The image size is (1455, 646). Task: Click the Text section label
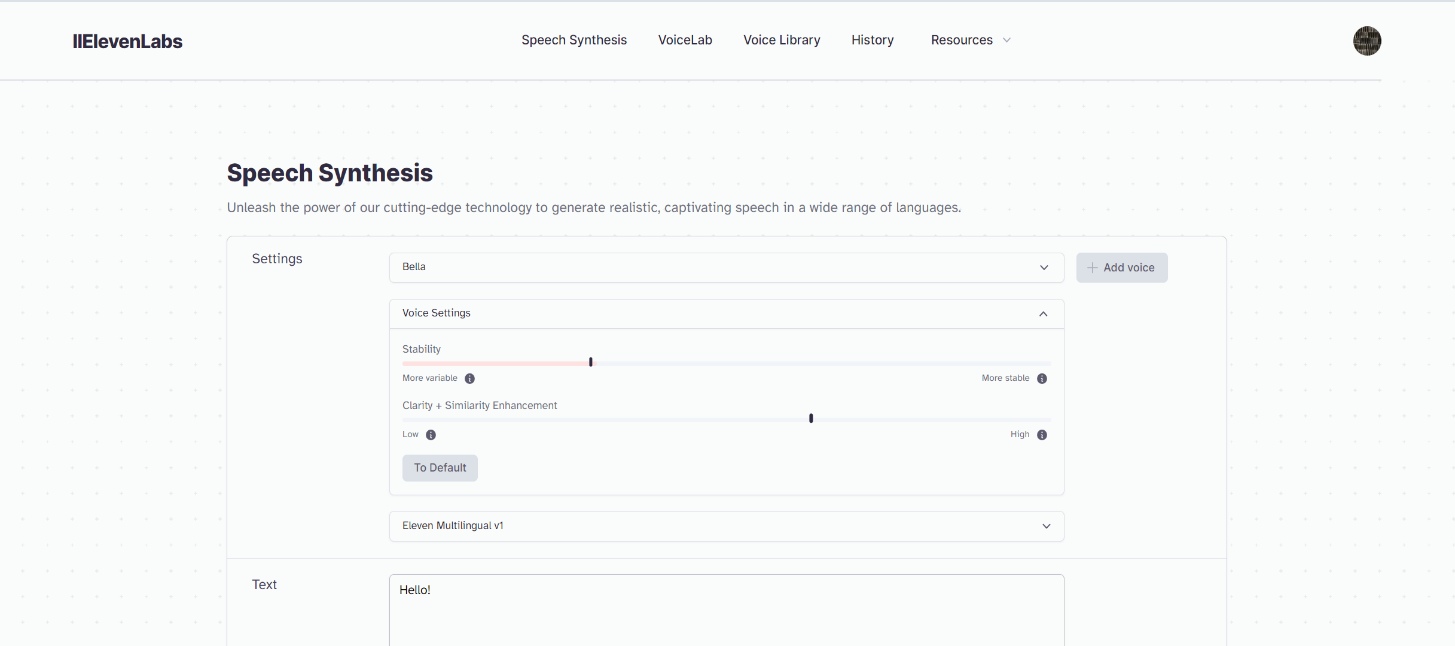click(x=264, y=585)
